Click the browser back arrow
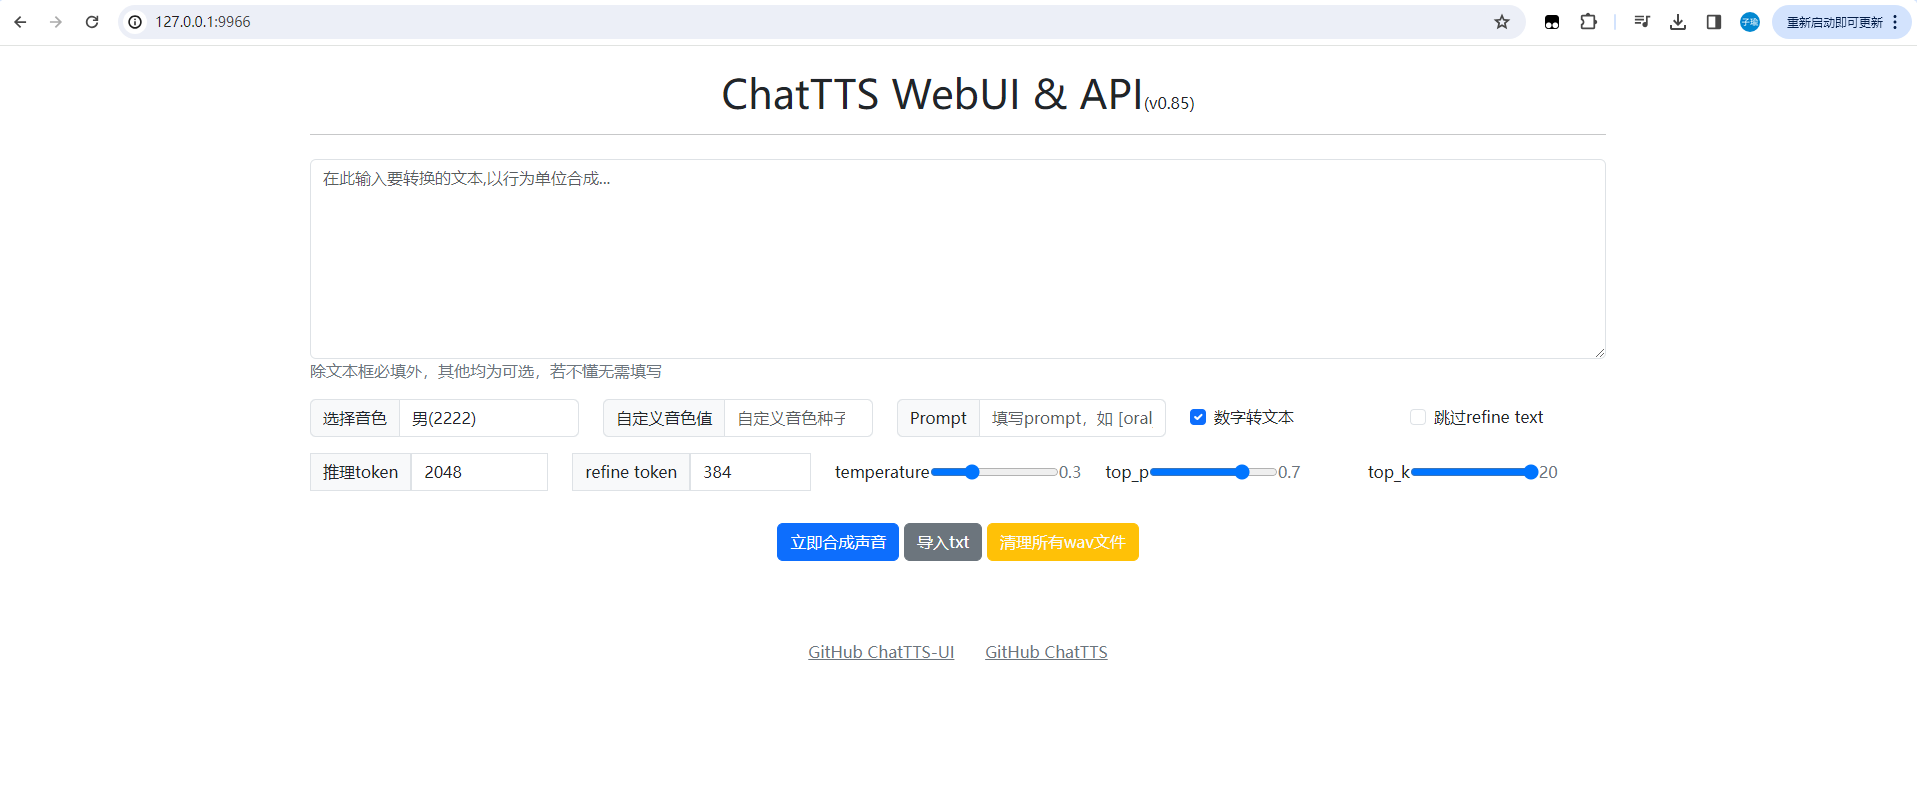Viewport: 1917px width, 806px height. coord(20,22)
